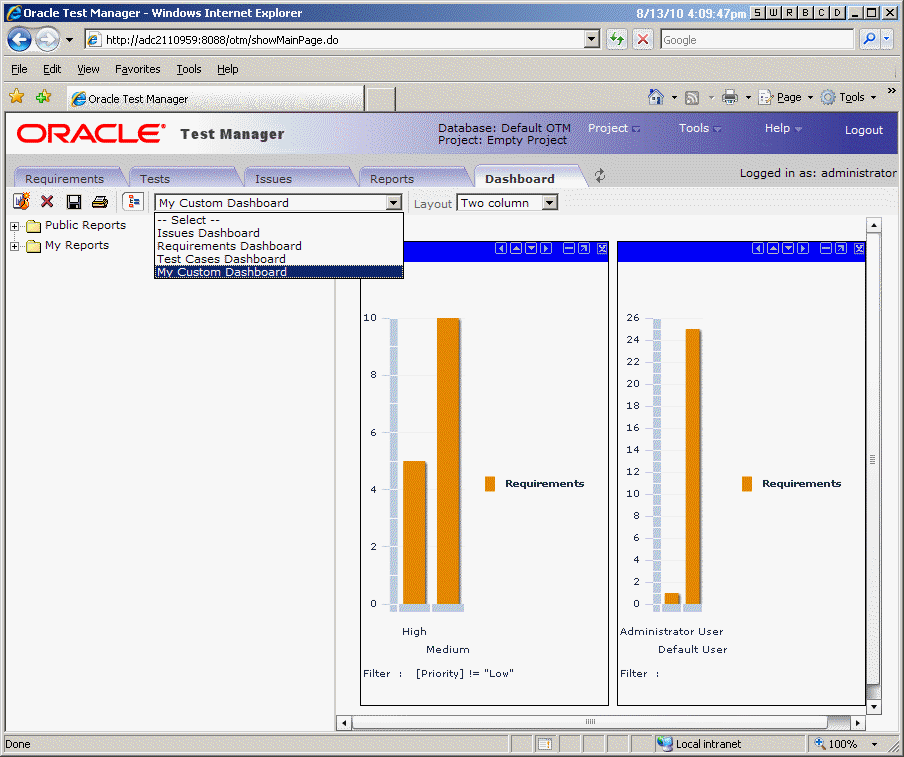The image size is (904, 757).
Task: Open the Oracle Help menu dropdown
Action: pos(783,129)
